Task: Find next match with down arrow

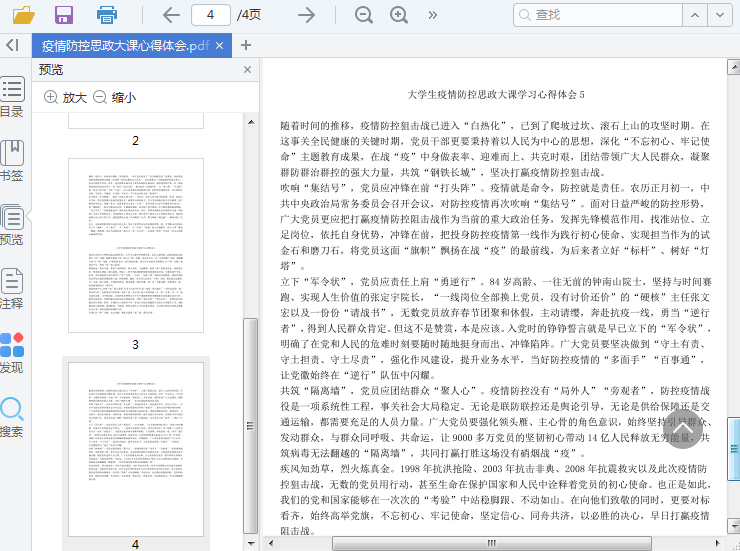Action: (720, 15)
